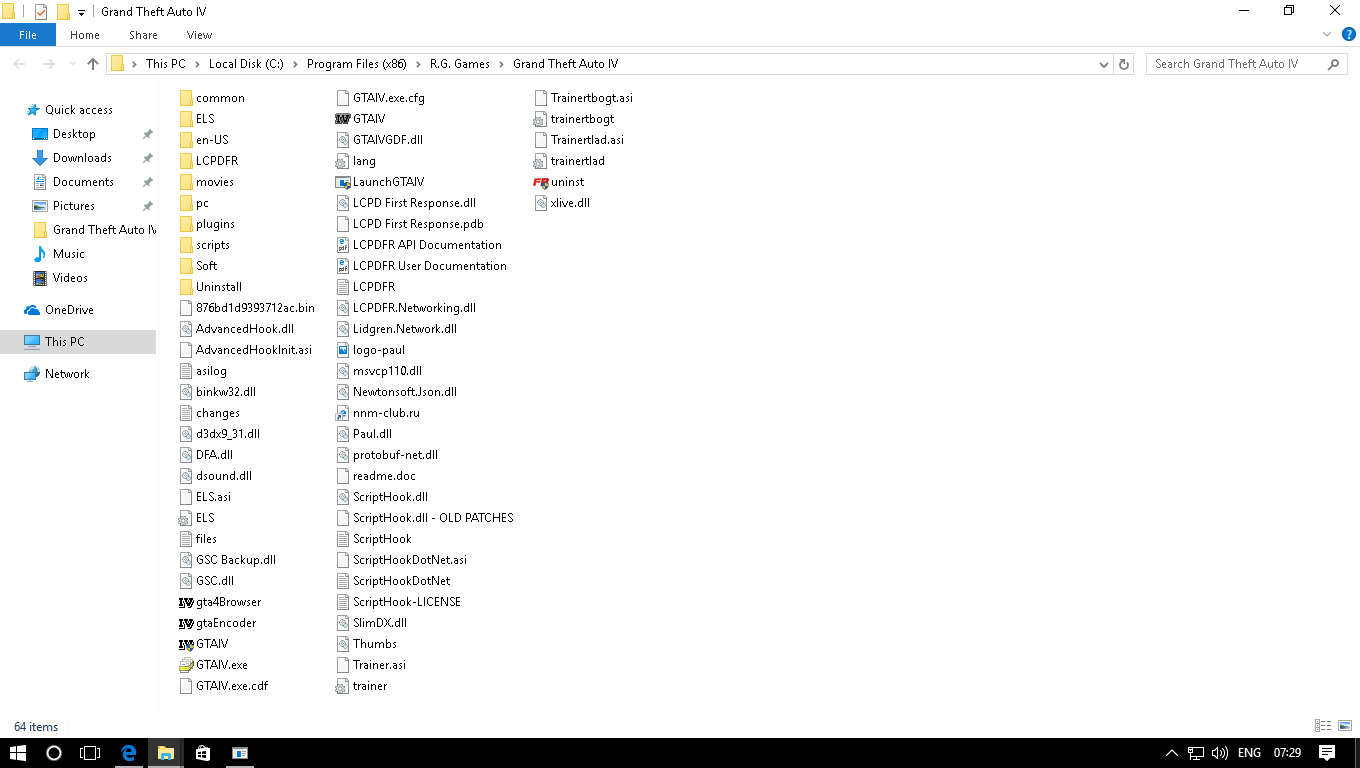Viewport: 1360px width, 768px height.
Task: Open Customize Quick Access Toolbar dropdown
Action: point(81,13)
